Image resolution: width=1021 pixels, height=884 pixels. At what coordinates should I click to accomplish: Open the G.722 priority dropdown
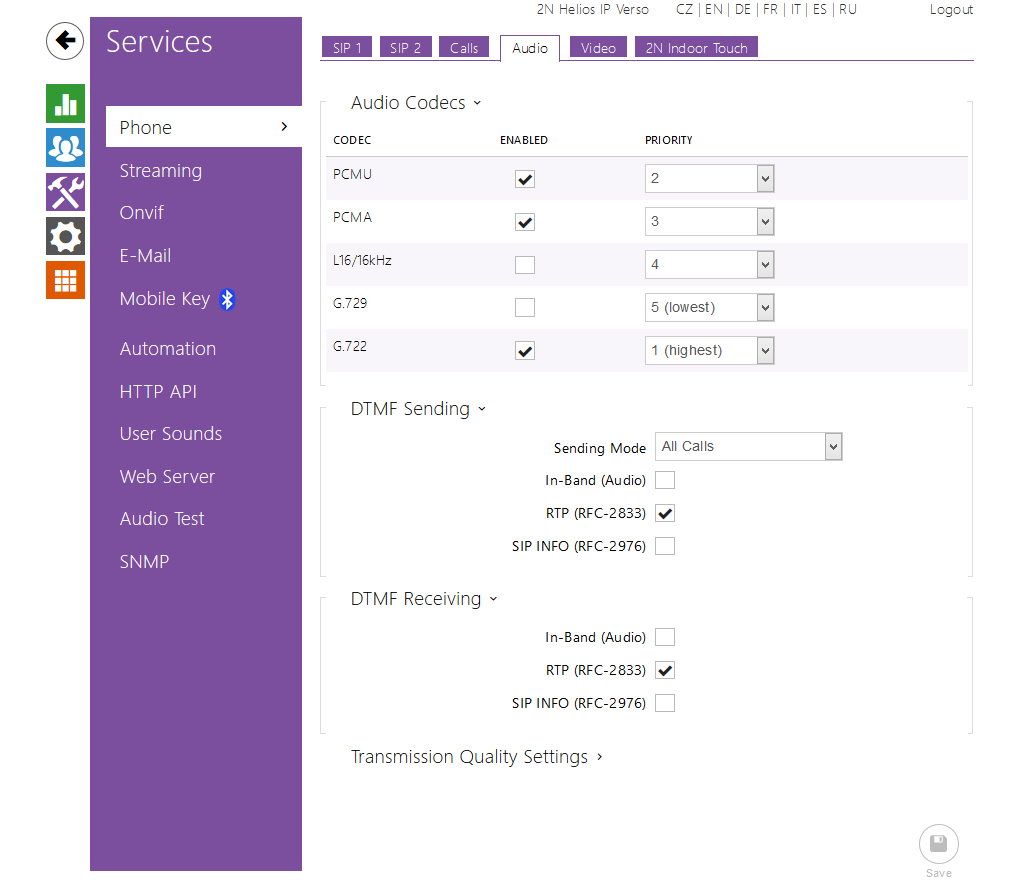click(x=709, y=351)
